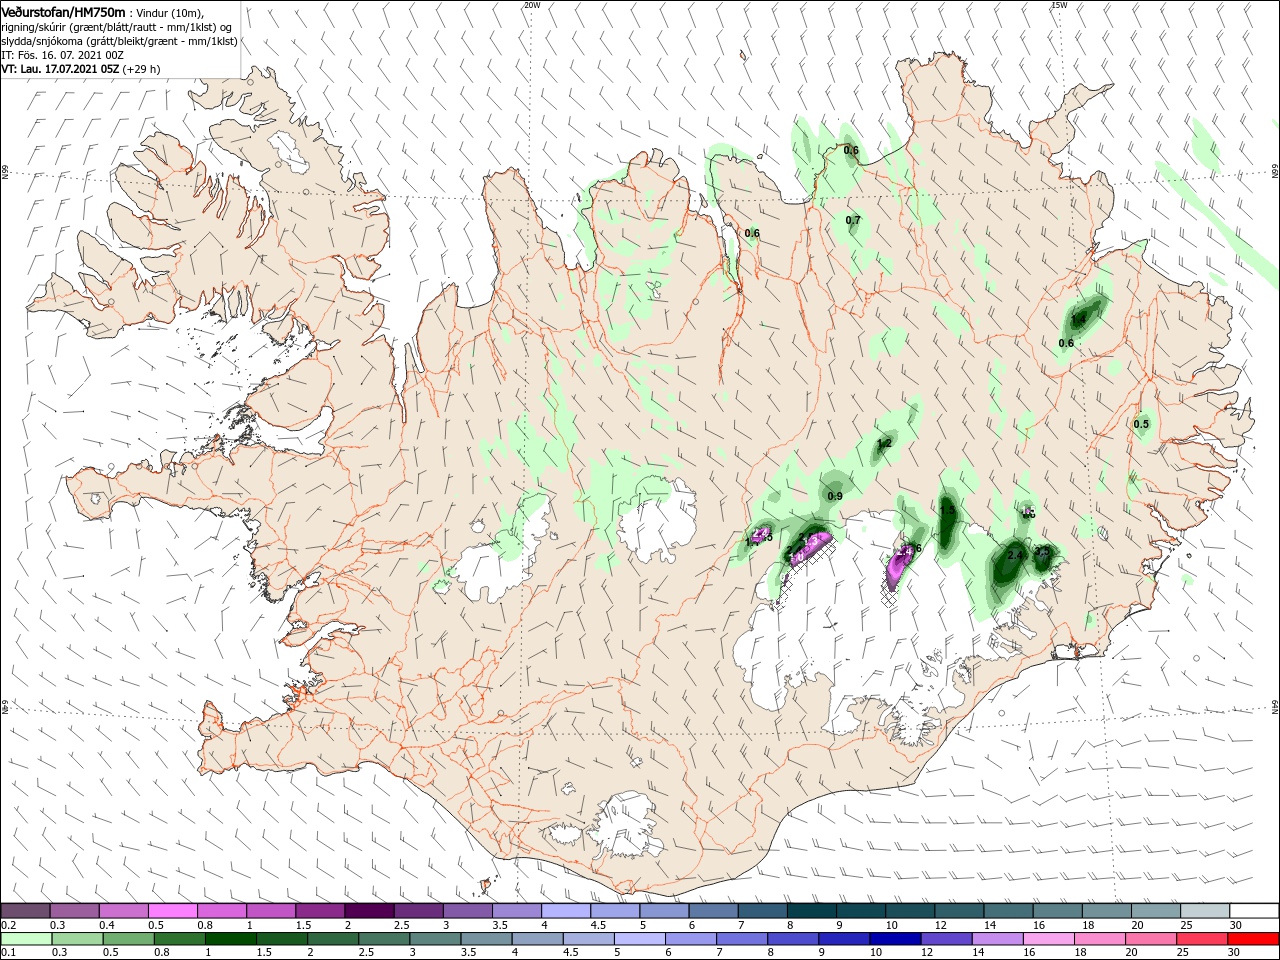Click the 0.5 value on the map's east coast
Viewport: 1280px width, 960px height.
coord(1141,424)
